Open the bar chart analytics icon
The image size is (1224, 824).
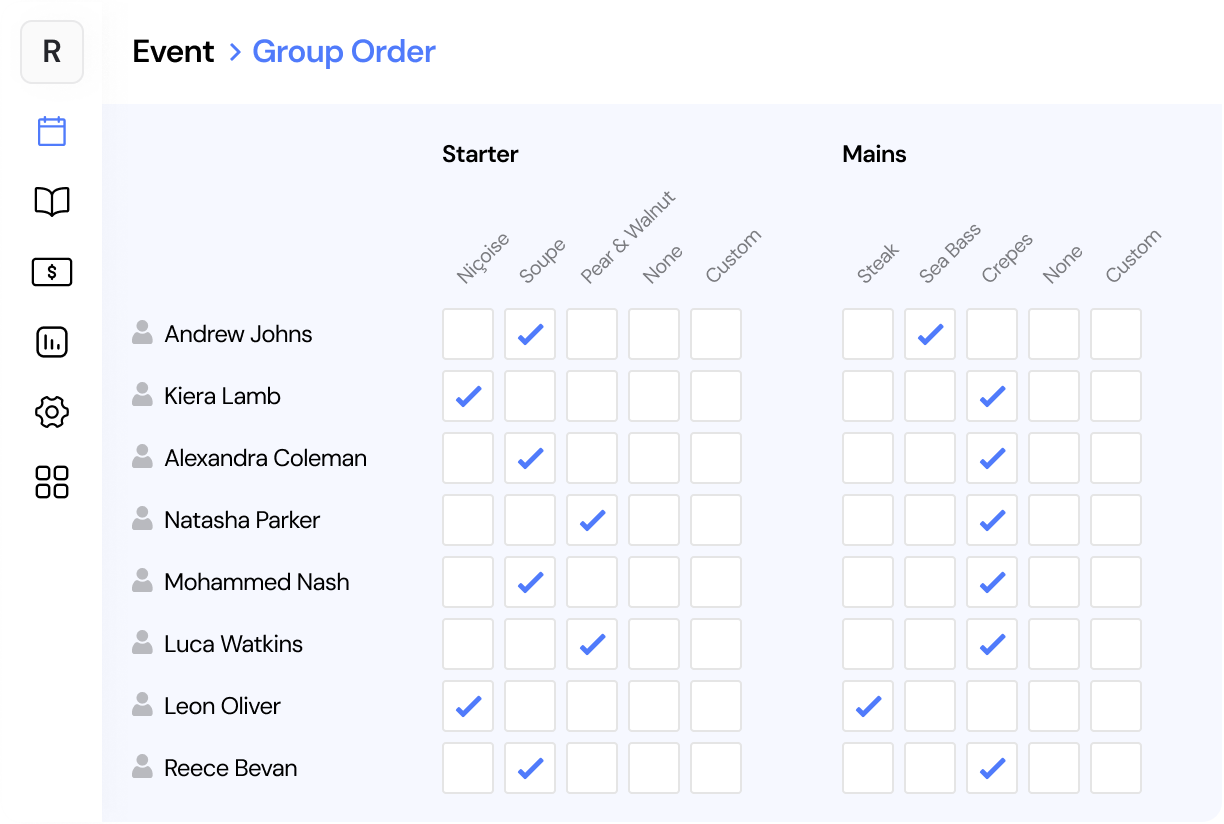pyautogui.click(x=51, y=341)
